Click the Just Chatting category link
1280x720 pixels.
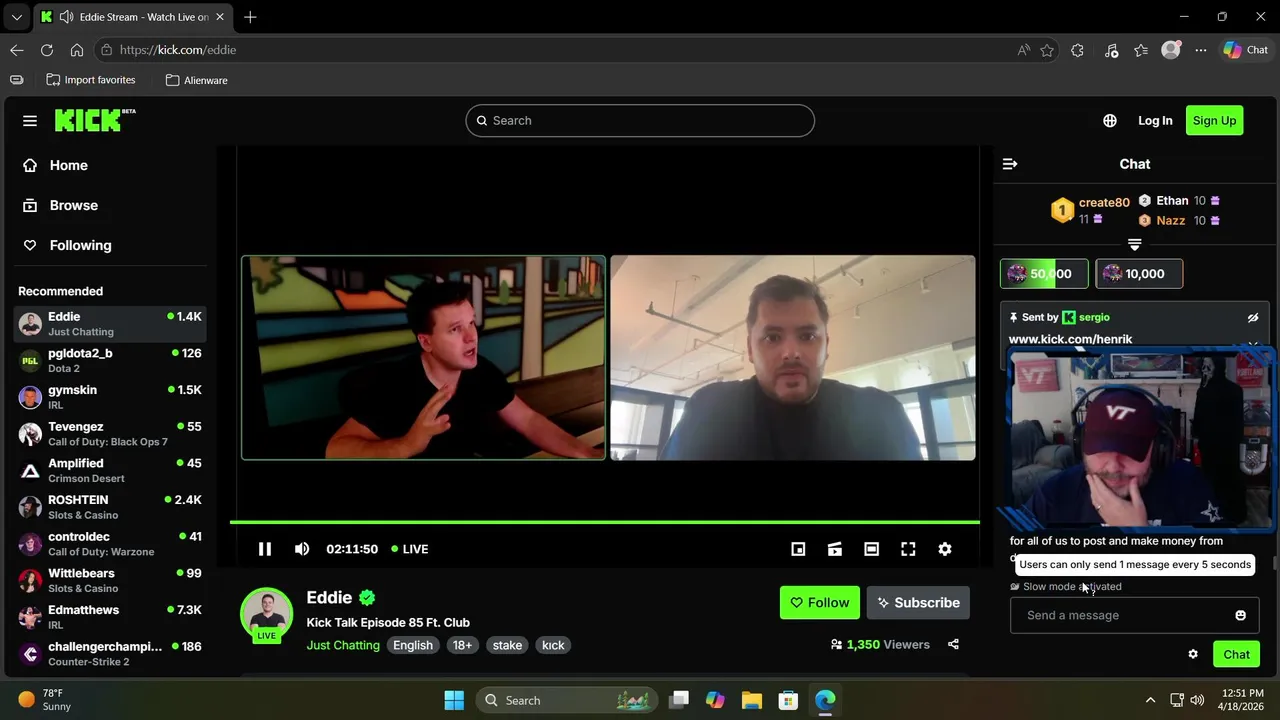point(343,646)
